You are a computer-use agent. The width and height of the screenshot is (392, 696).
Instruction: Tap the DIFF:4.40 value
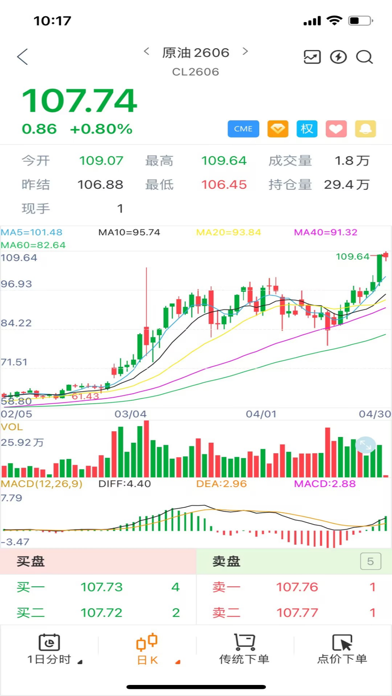pyautogui.click(x=124, y=484)
